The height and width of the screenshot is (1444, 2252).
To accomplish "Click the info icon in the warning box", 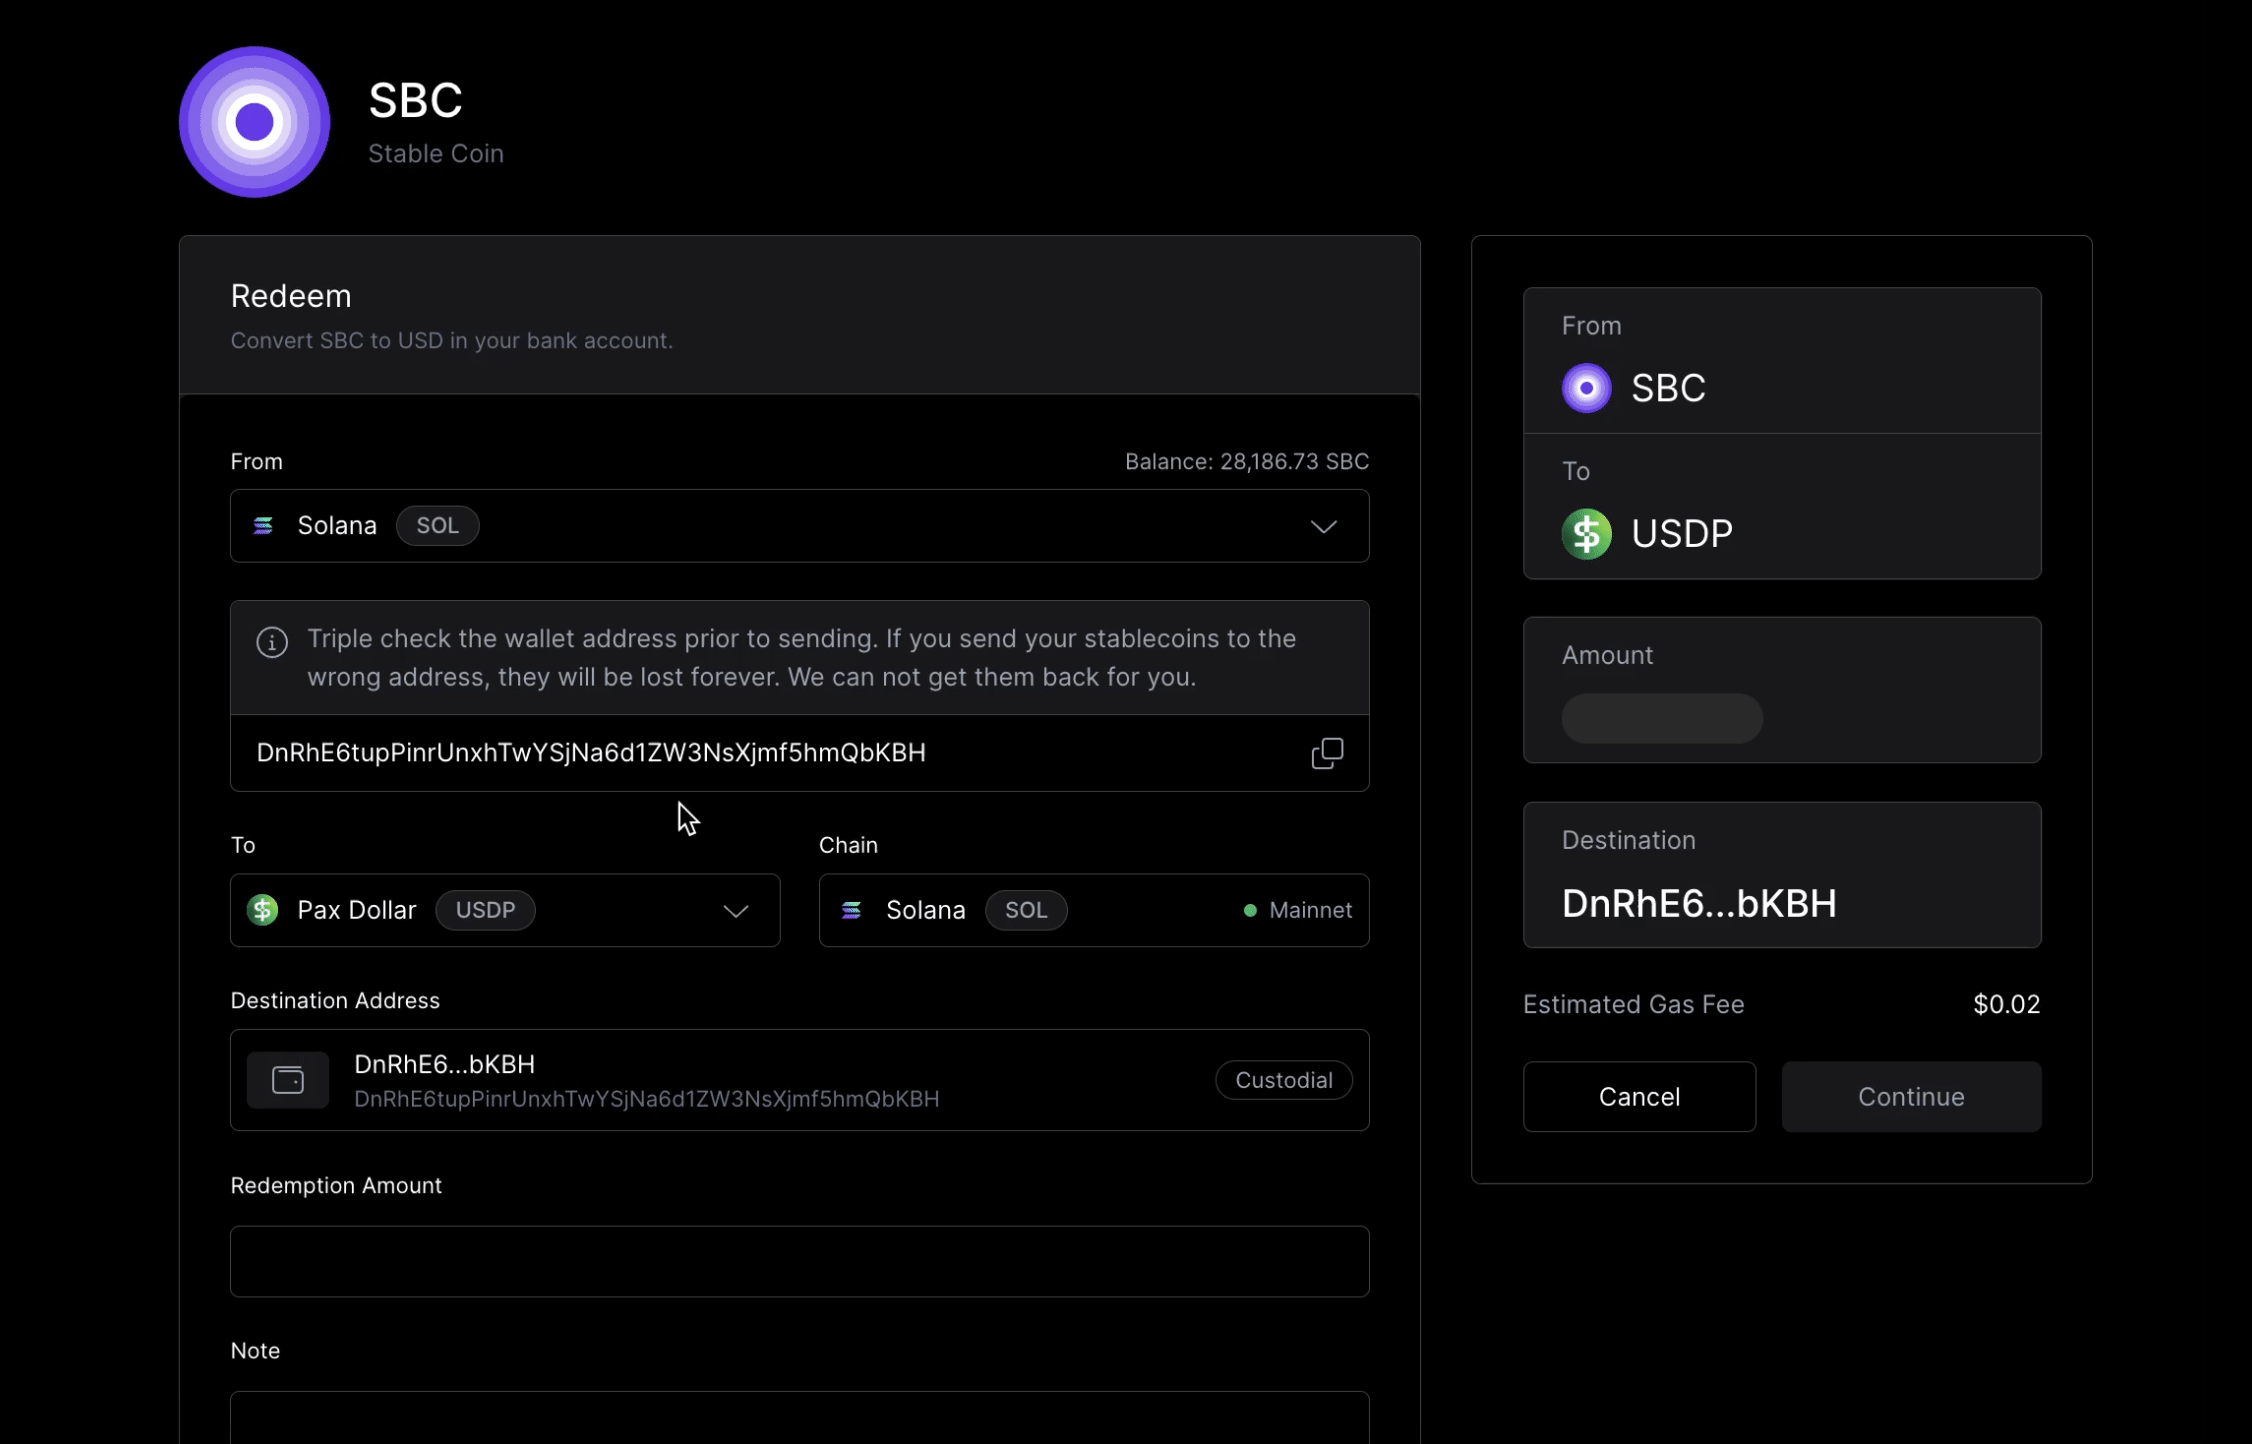I will 272,642.
